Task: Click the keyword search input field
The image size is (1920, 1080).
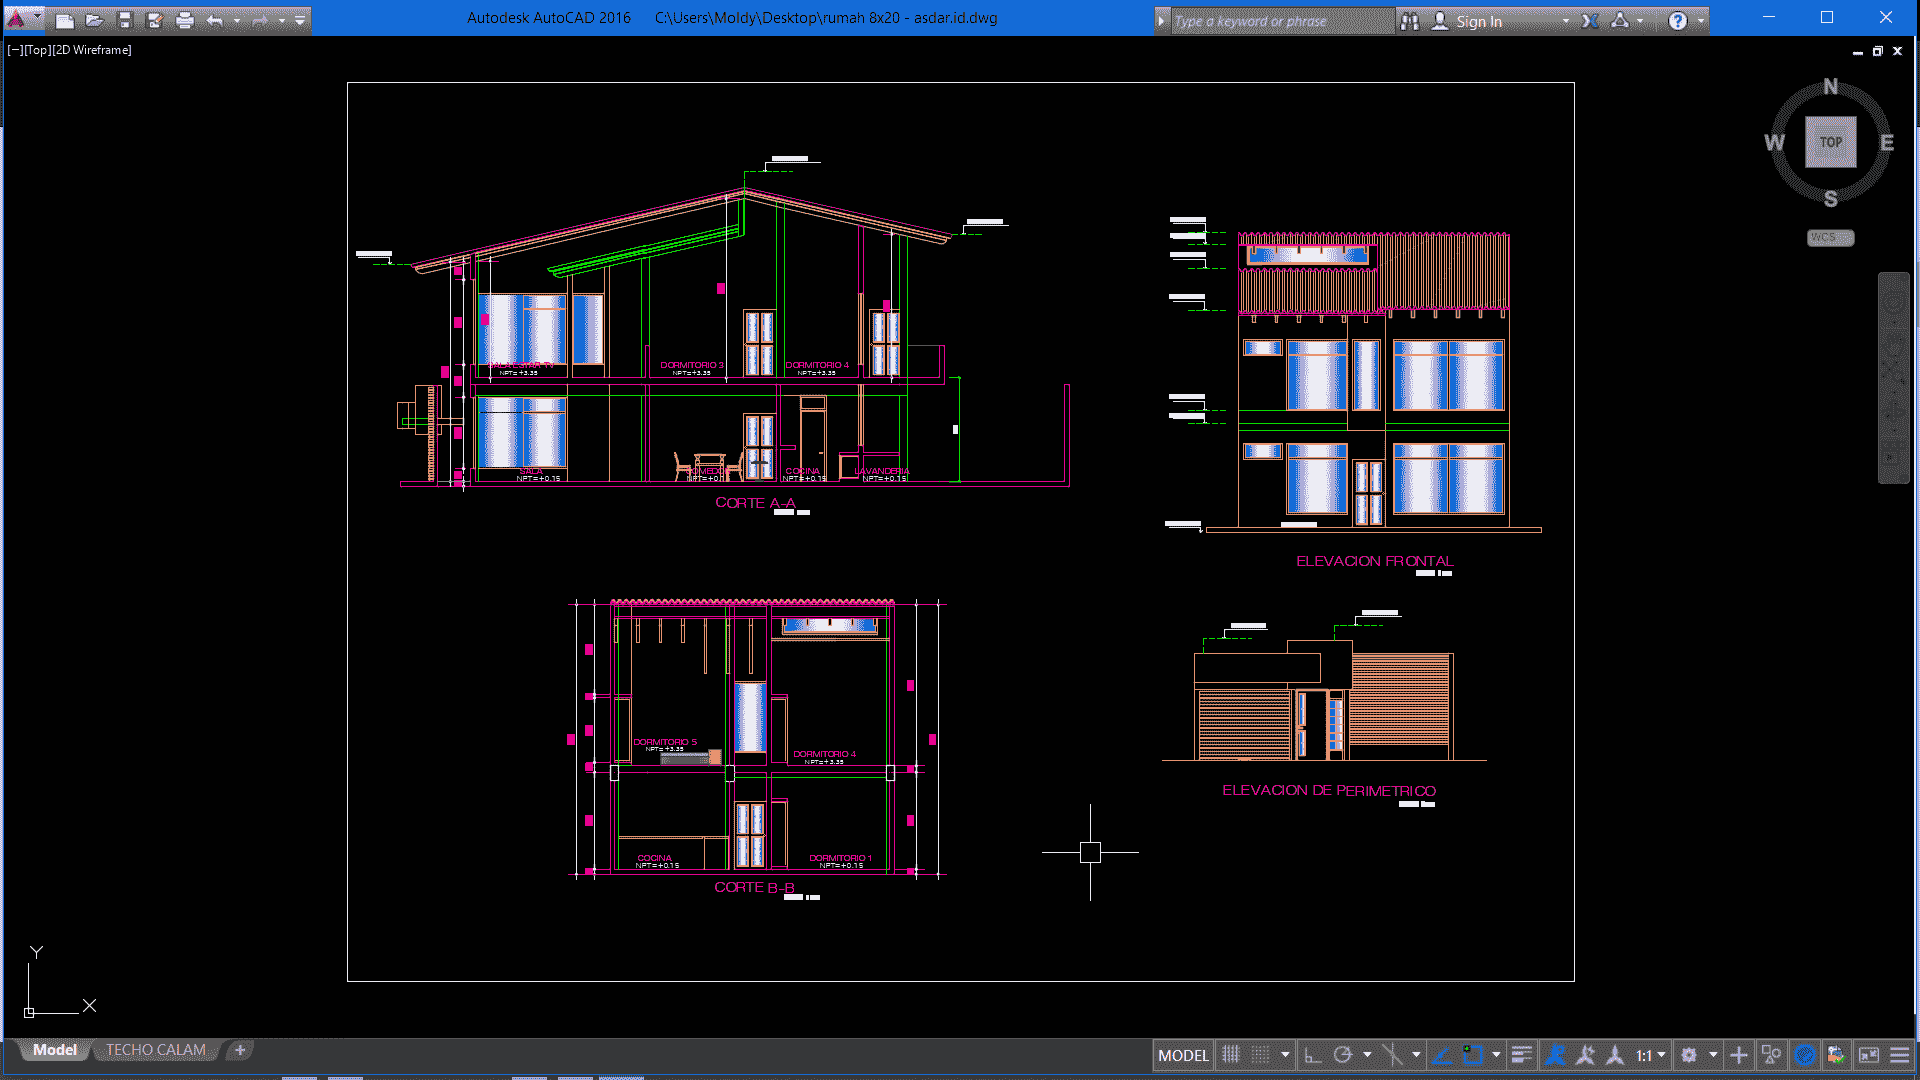Action: (x=1280, y=21)
